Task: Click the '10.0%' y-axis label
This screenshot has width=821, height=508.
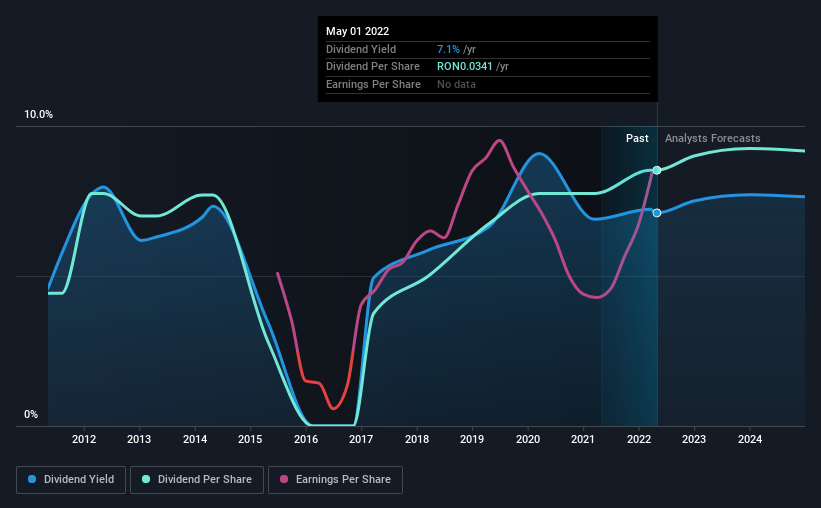Action: [38, 115]
